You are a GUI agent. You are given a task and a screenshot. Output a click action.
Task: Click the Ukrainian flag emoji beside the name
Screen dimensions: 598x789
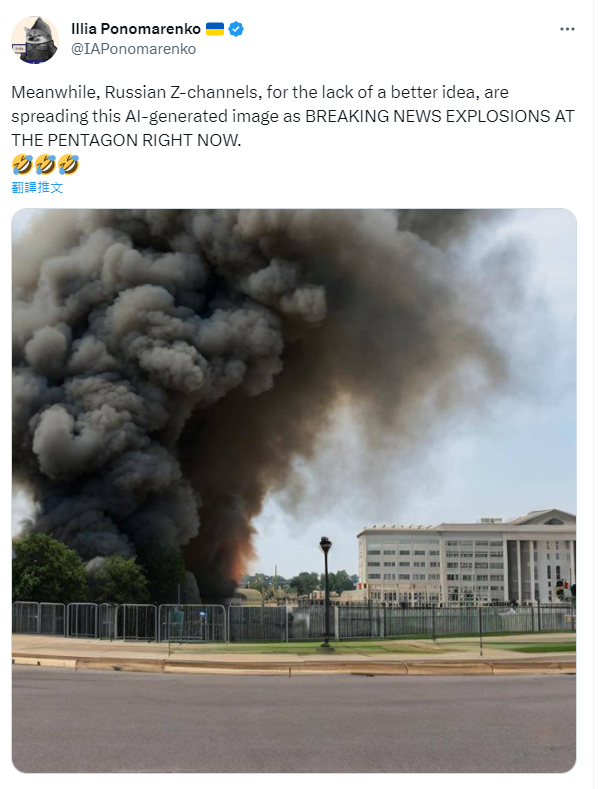215,29
